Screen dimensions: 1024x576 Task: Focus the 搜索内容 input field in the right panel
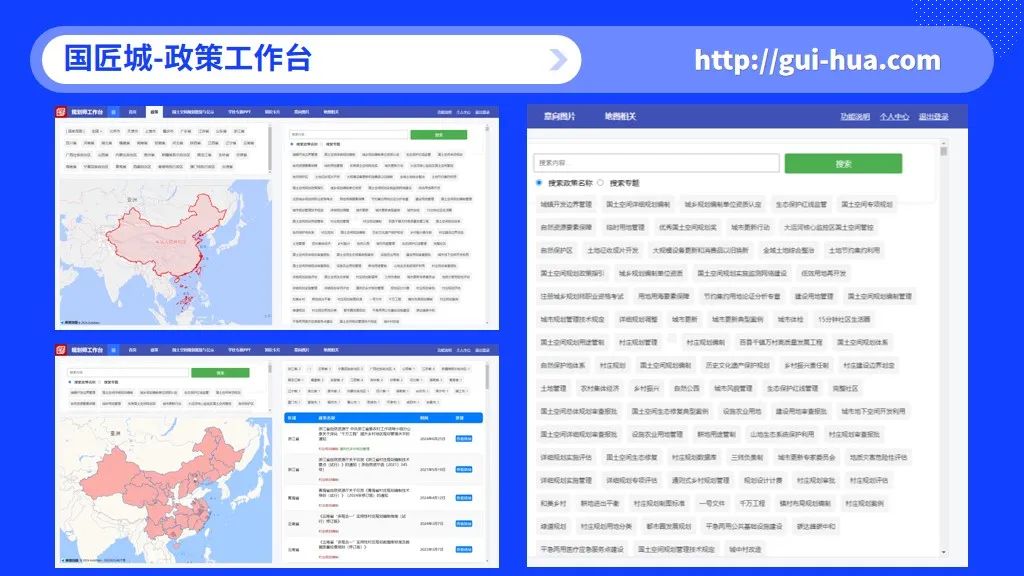tap(656, 163)
